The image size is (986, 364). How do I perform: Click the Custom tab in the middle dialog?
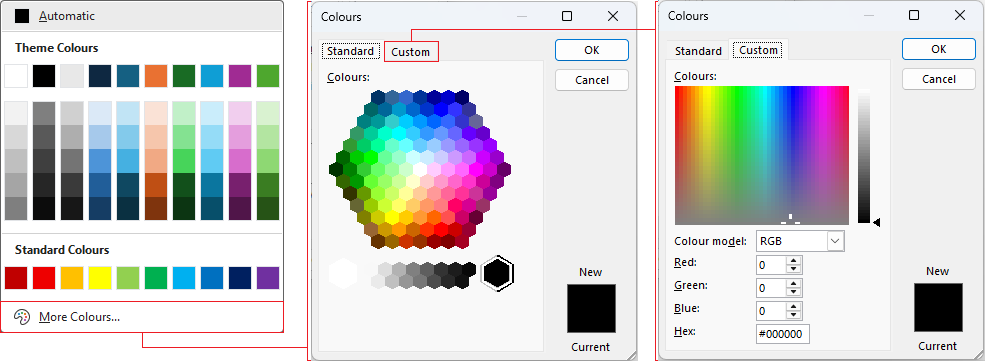[x=411, y=52]
